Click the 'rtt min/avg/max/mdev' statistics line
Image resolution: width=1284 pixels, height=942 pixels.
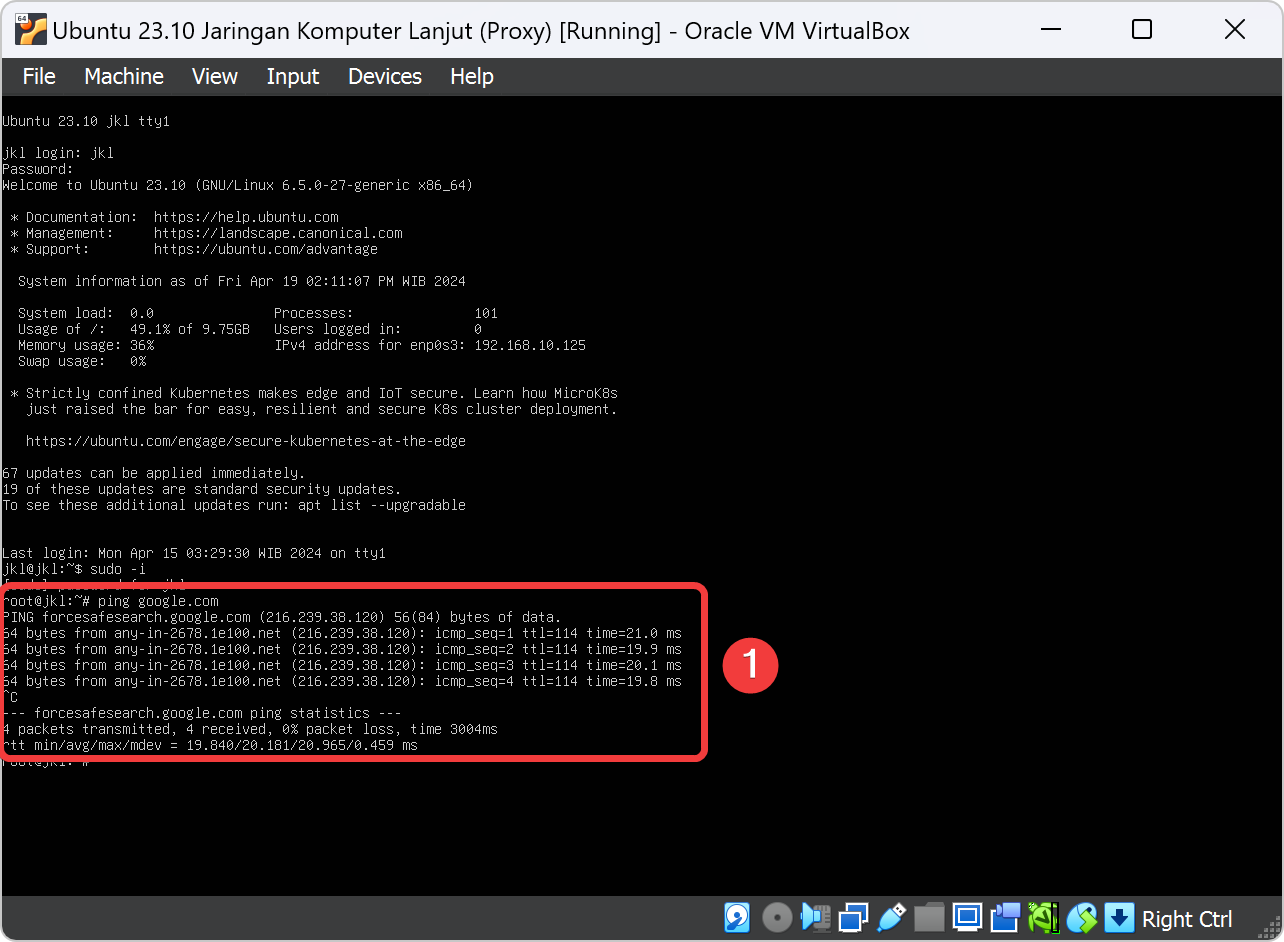click(210, 745)
